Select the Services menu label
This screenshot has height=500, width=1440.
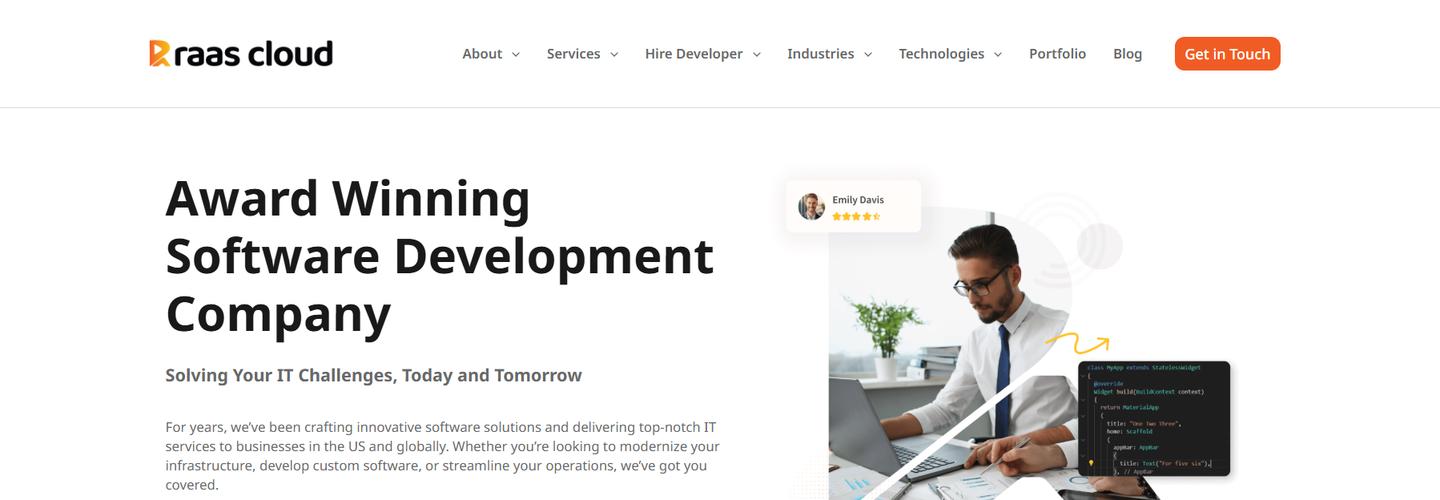pyautogui.click(x=573, y=54)
